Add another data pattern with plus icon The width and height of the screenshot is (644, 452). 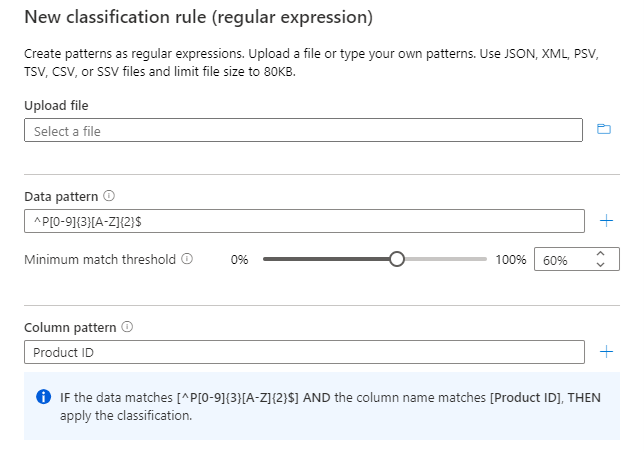606,221
